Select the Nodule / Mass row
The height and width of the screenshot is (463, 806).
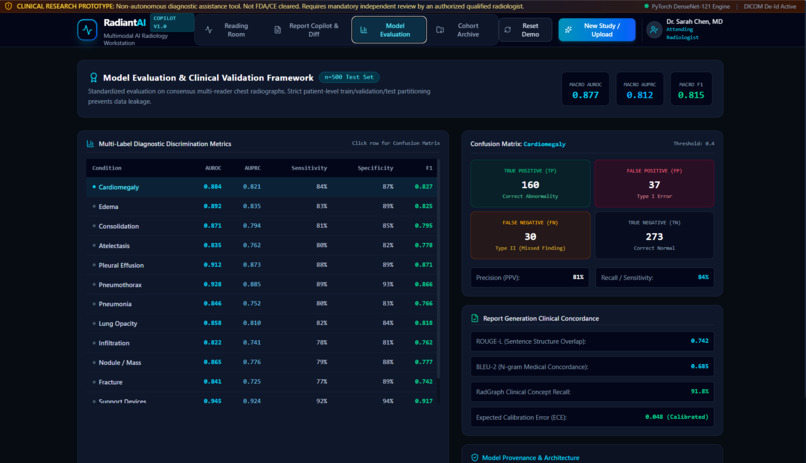[261, 362]
